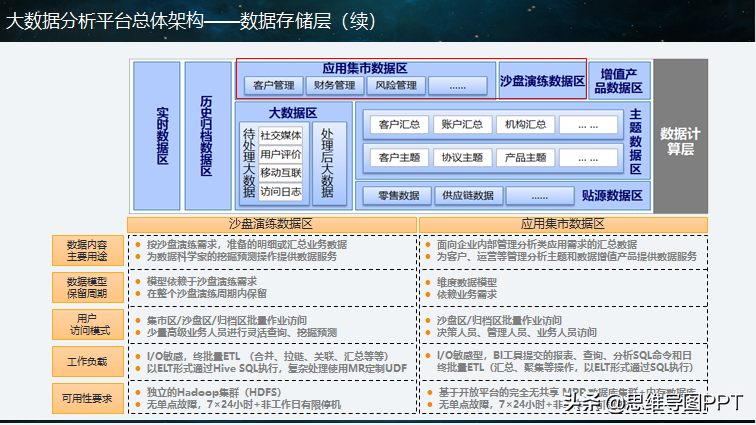Image resolution: width=756 pixels, height=425 pixels.
Task: Select the 实时数据区 vertical block
Action: (157, 136)
